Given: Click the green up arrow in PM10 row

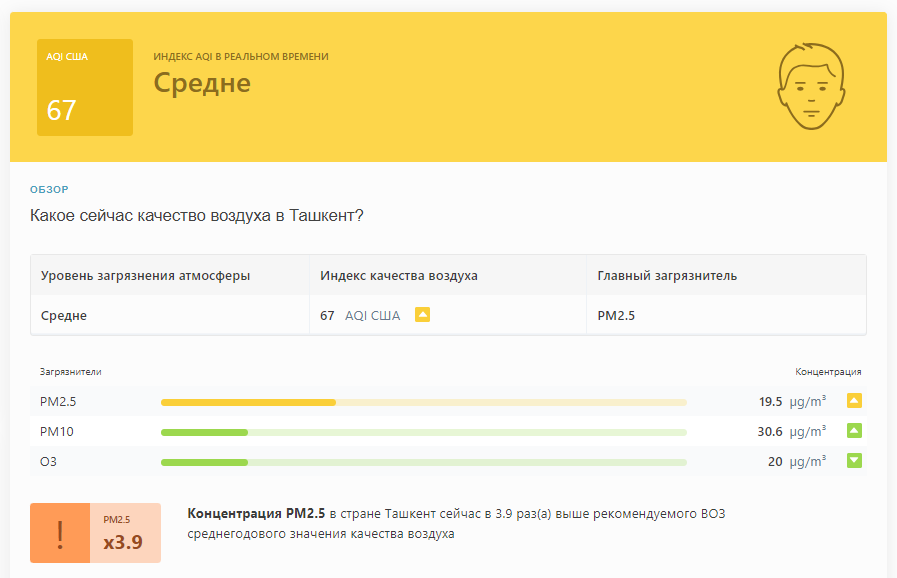Looking at the screenshot, I should click(x=854, y=430).
